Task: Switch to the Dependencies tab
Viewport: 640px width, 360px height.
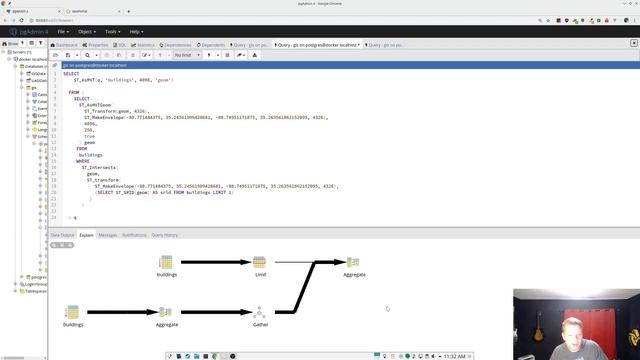Action: [175, 45]
